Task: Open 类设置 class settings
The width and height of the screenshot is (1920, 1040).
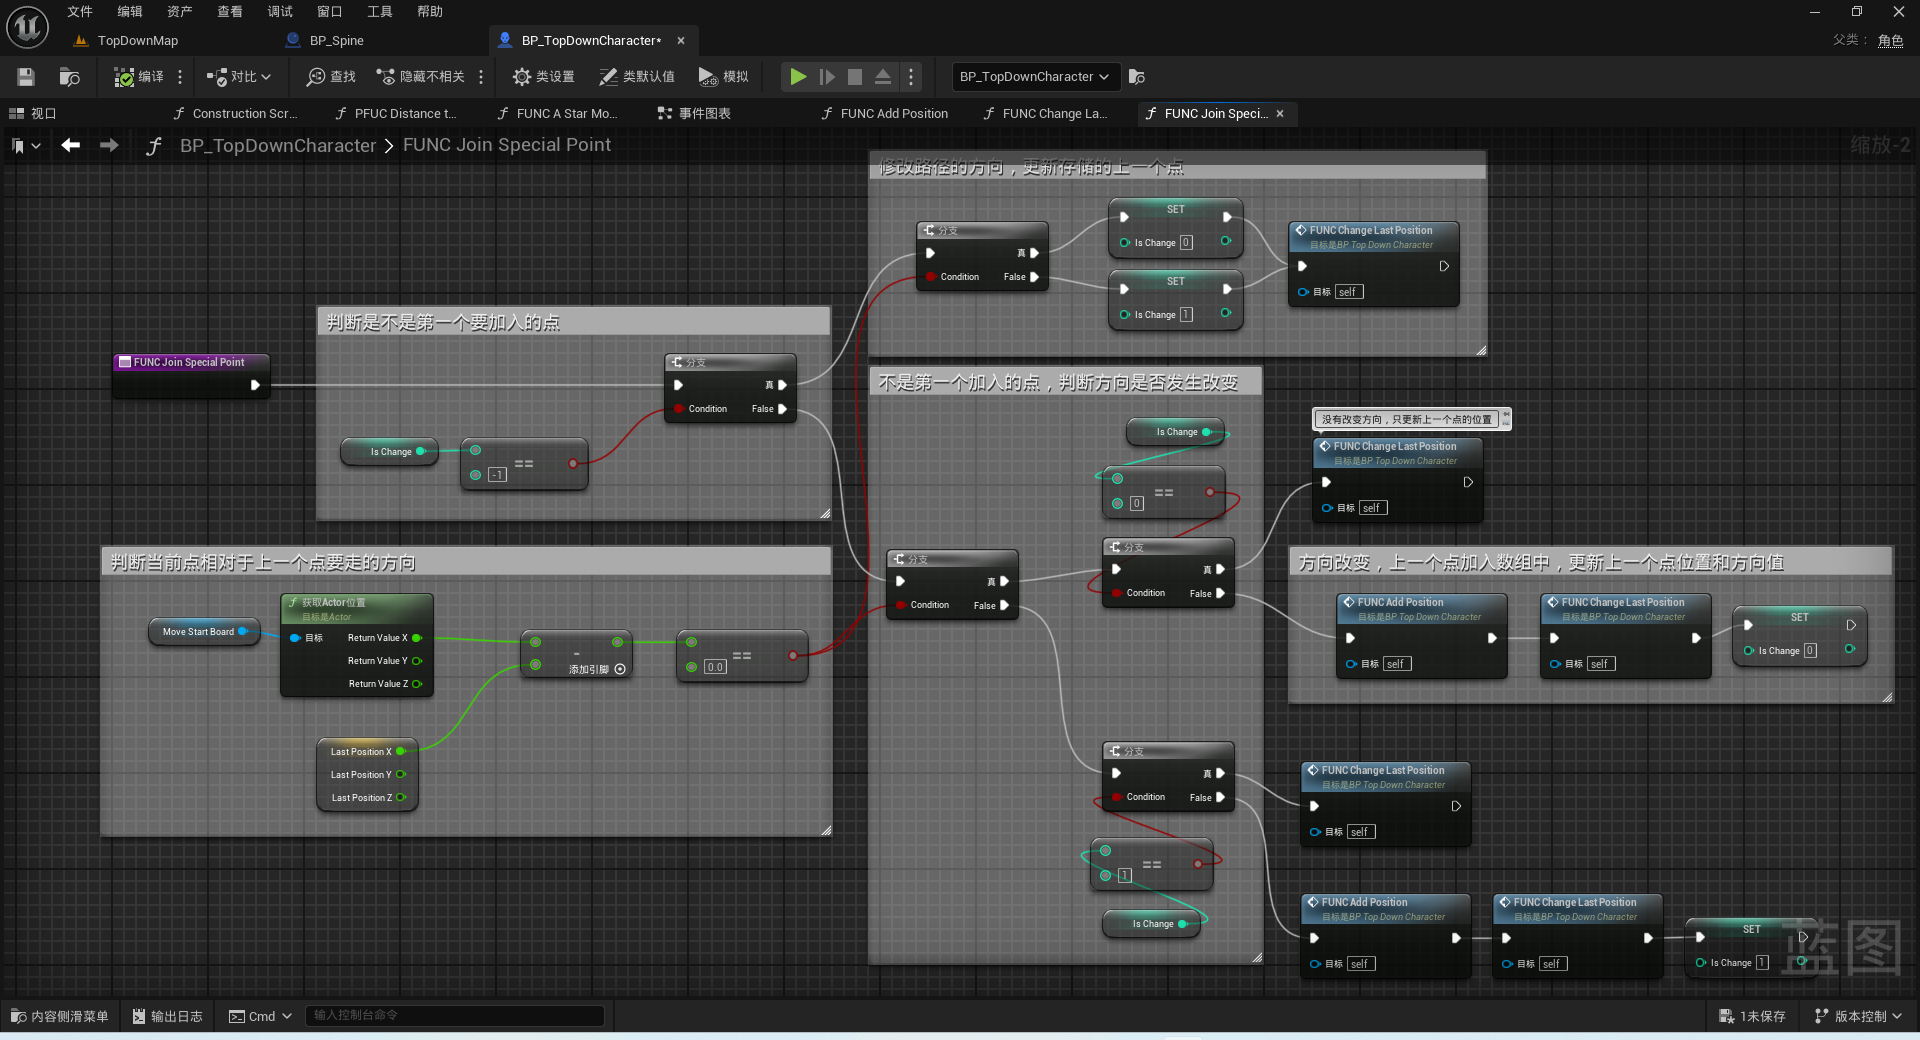Action: pos(543,77)
